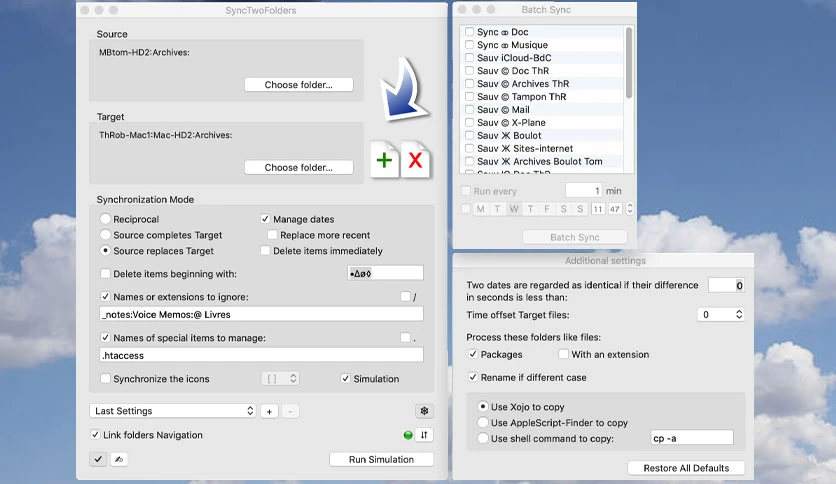This screenshot has height=484, width=836.
Task: Toggle the Manage dates checkbox
Action: [265, 219]
